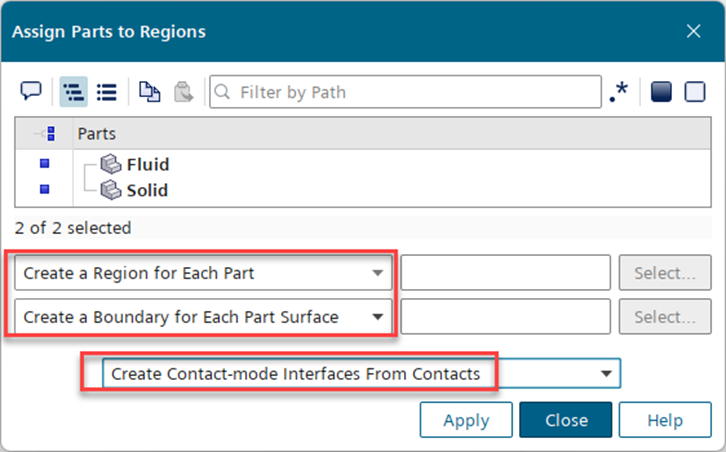Click the column selection header icon

(x=44, y=134)
